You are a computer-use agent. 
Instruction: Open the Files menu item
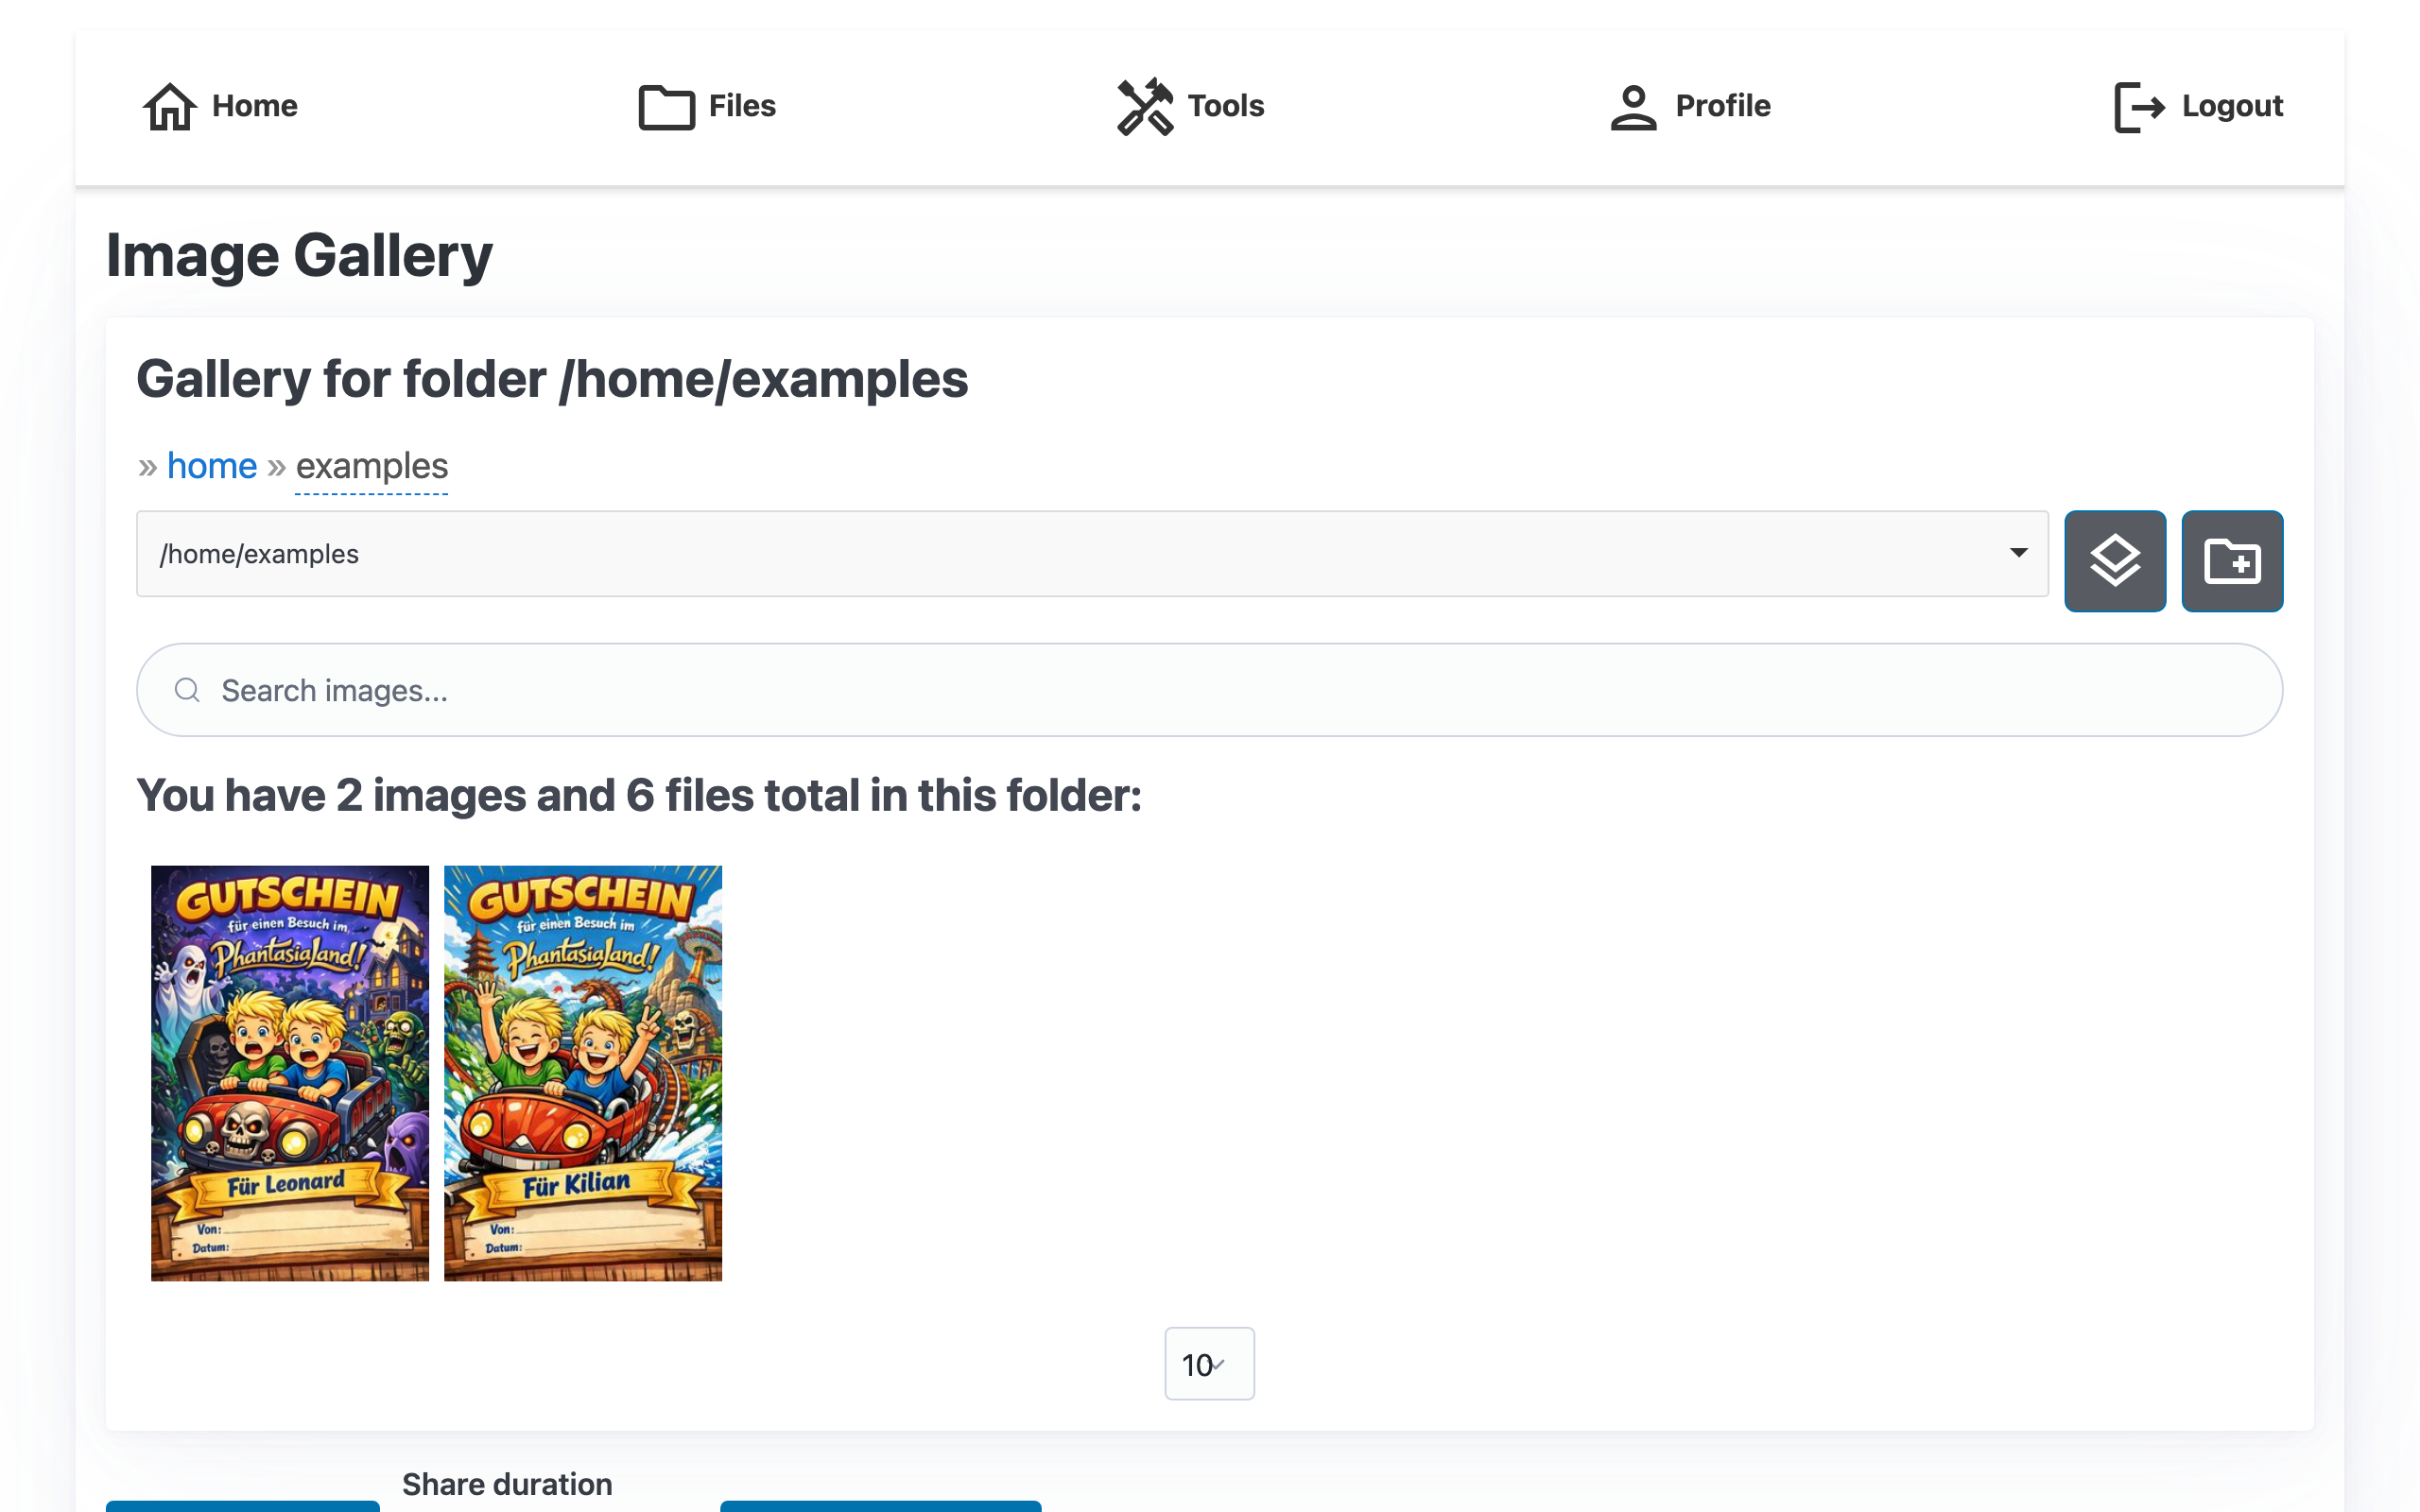tap(741, 106)
